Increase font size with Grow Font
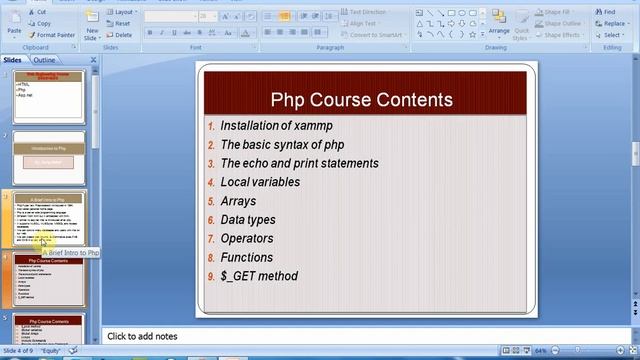 click(x=225, y=16)
